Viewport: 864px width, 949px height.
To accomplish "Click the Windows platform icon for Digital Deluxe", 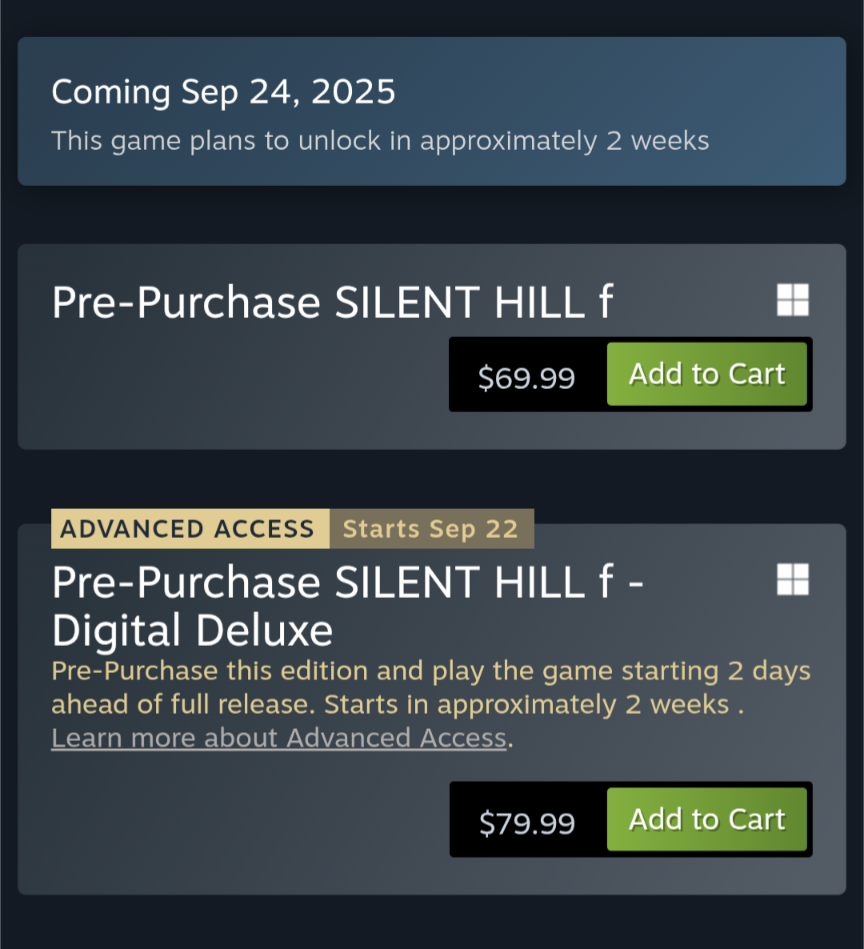I will 793,579.
